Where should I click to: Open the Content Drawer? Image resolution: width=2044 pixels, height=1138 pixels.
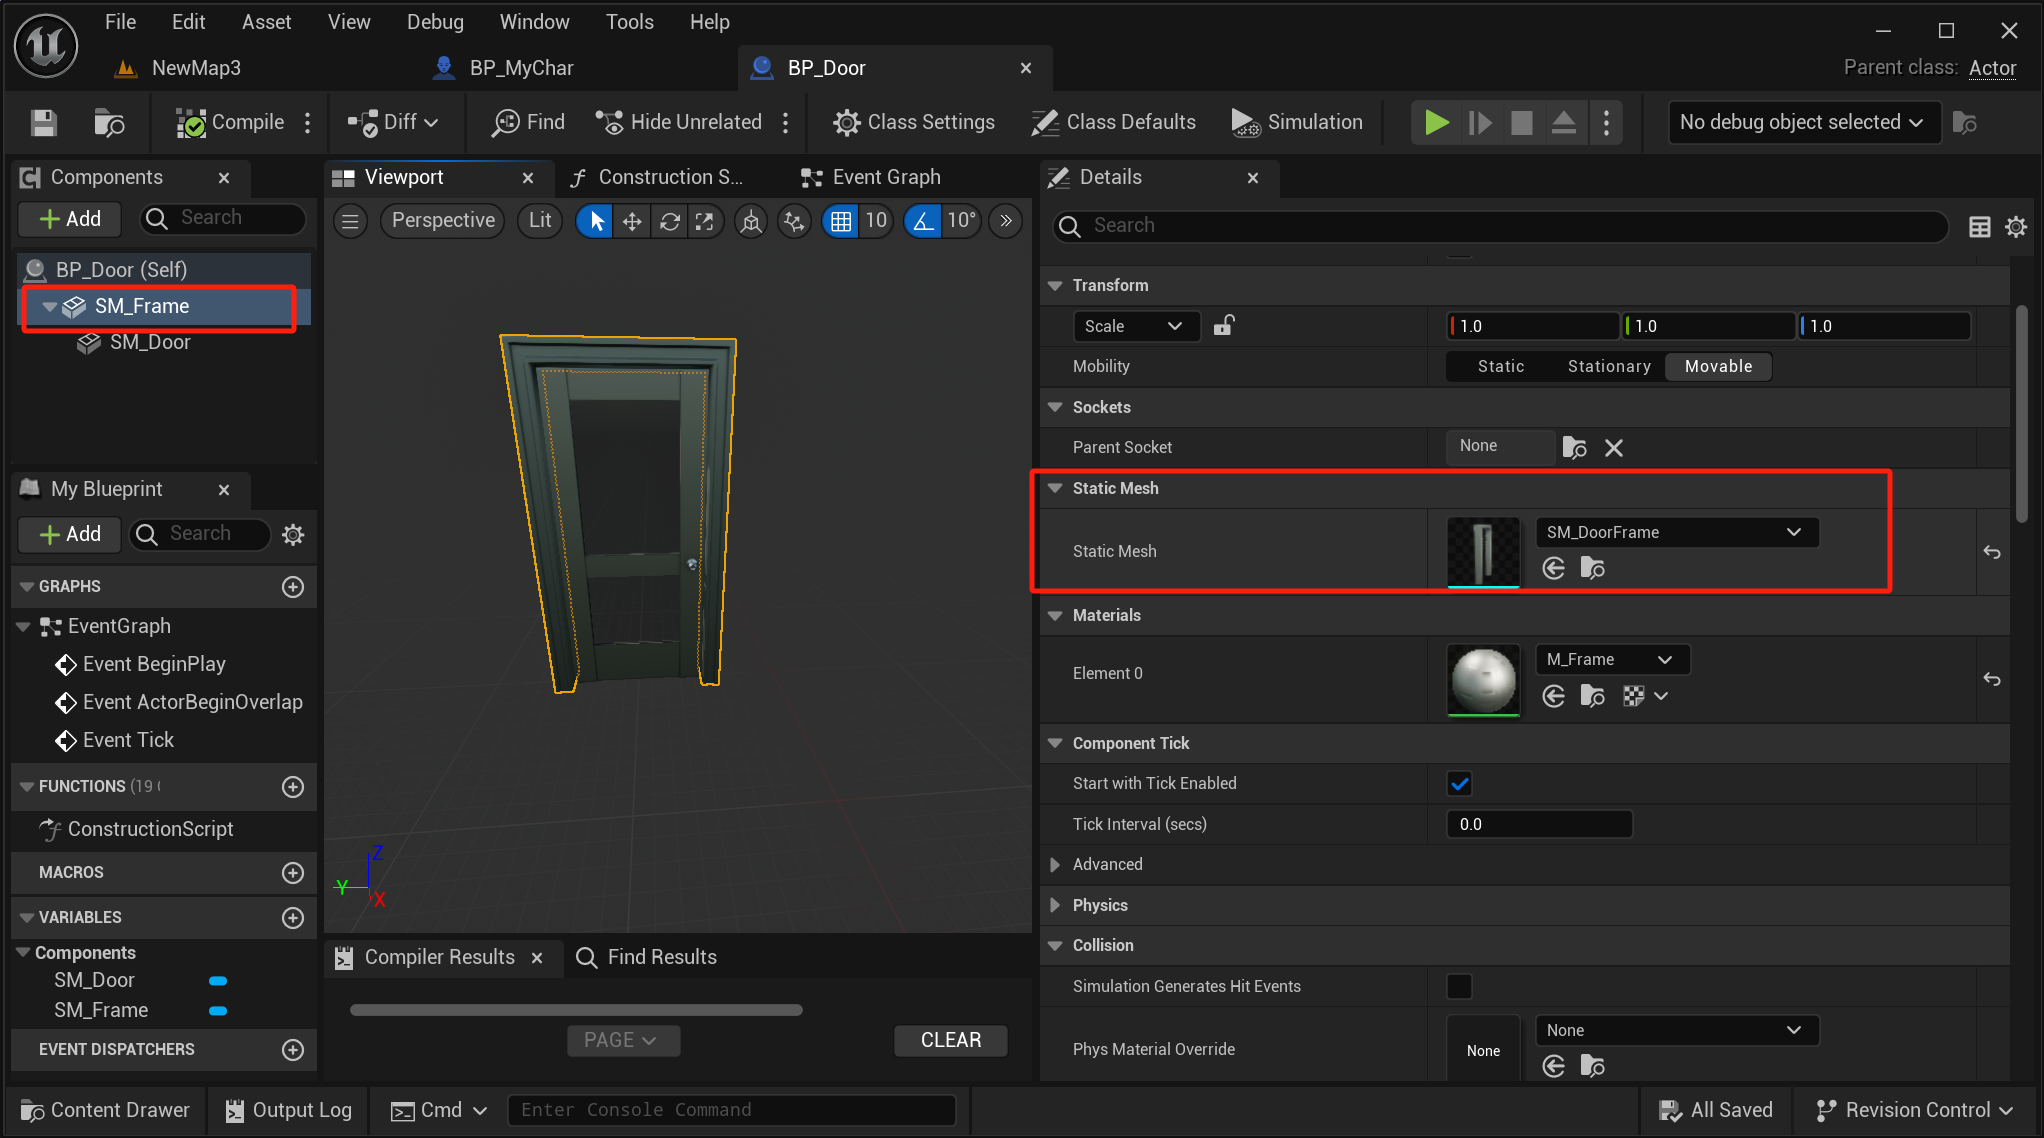[x=105, y=1110]
